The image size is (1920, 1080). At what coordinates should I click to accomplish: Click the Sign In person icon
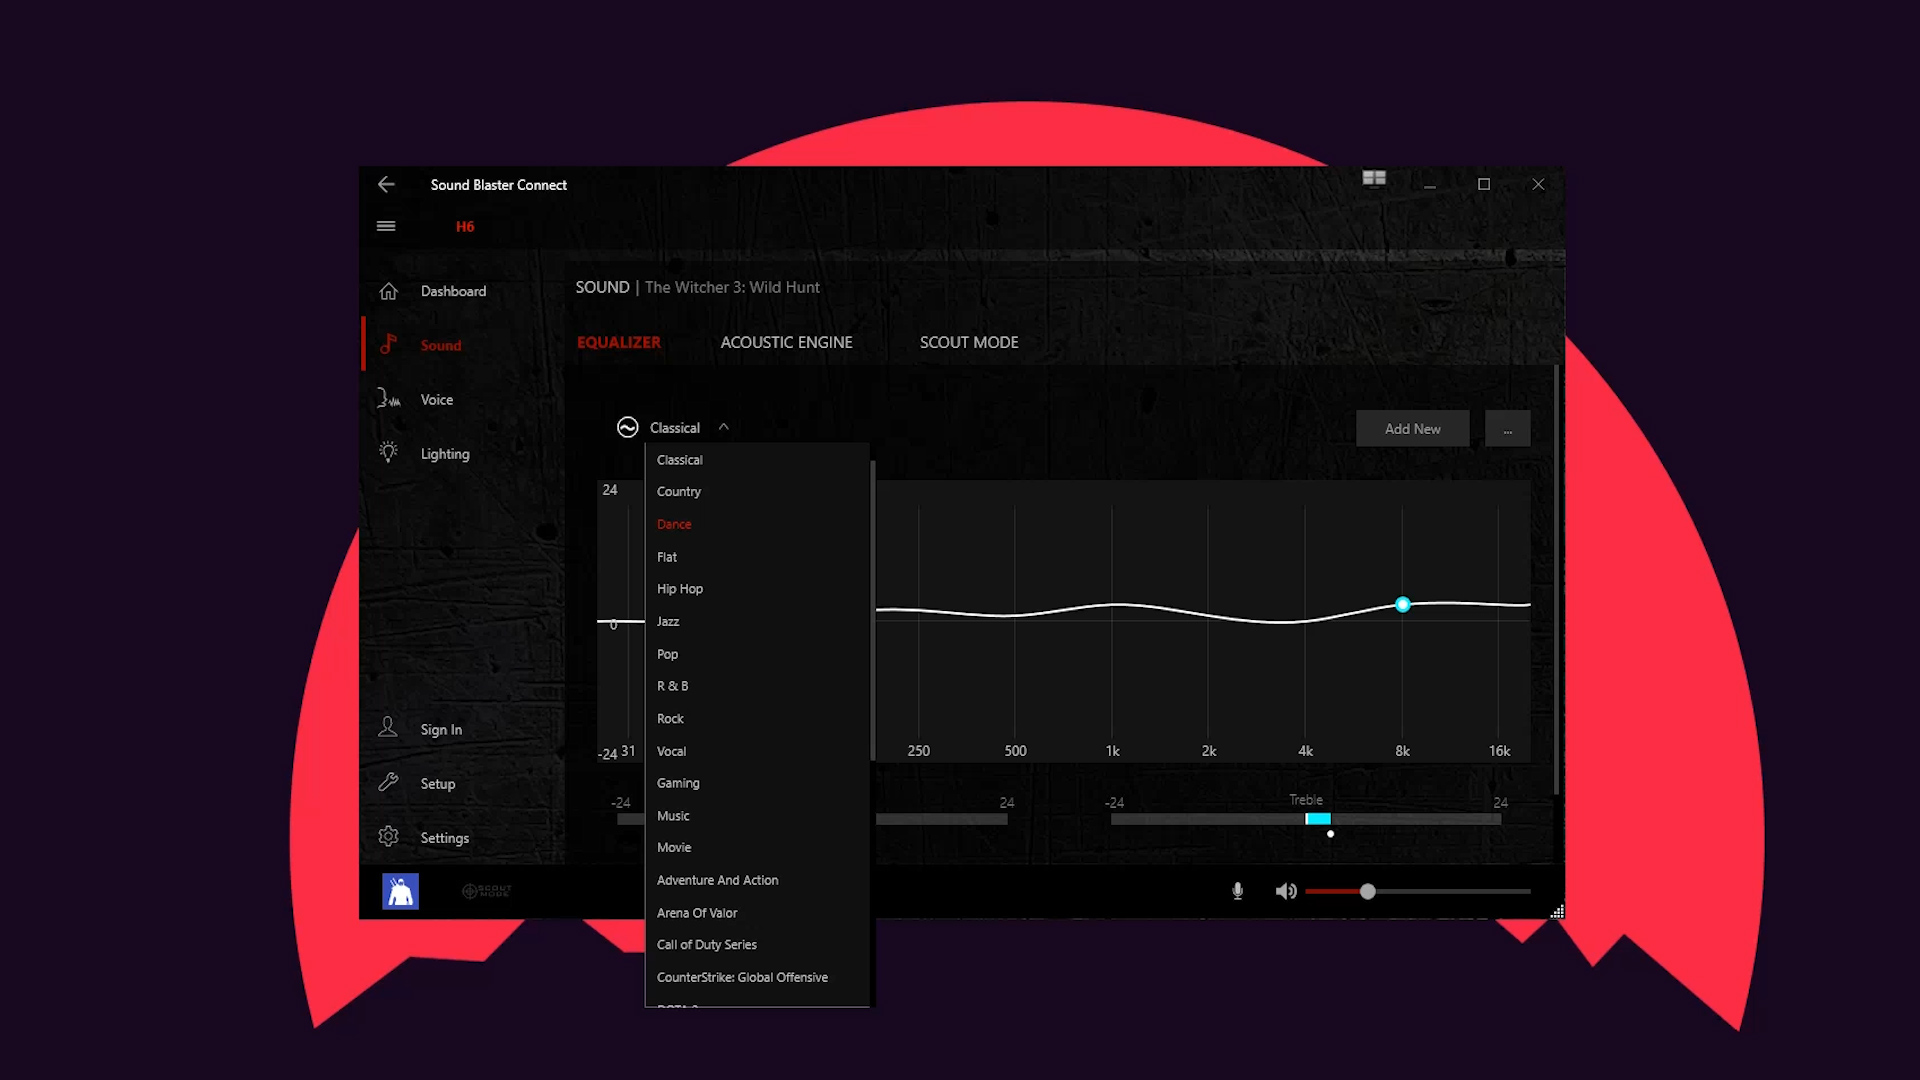[x=388, y=728]
